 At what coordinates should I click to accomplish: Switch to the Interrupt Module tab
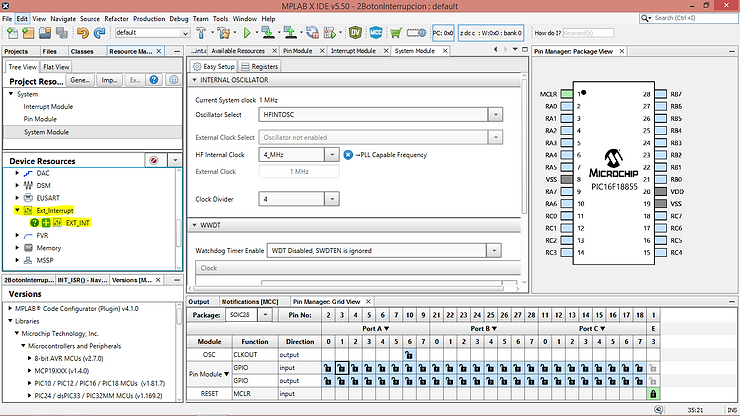coord(353,51)
